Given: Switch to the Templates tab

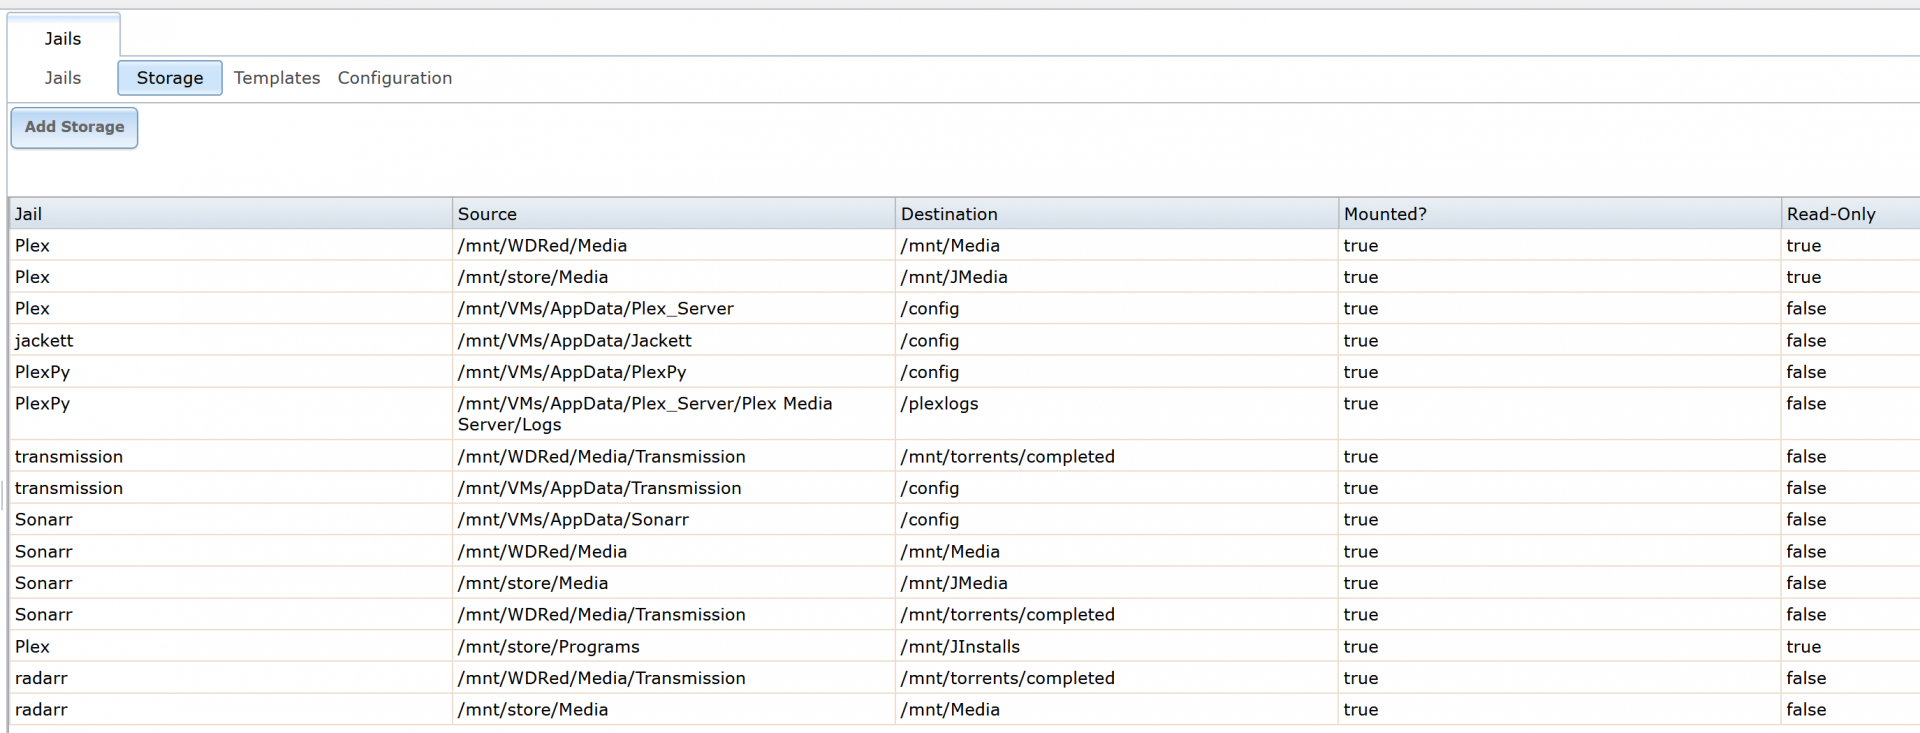Looking at the screenshot, I should (277, 78).
